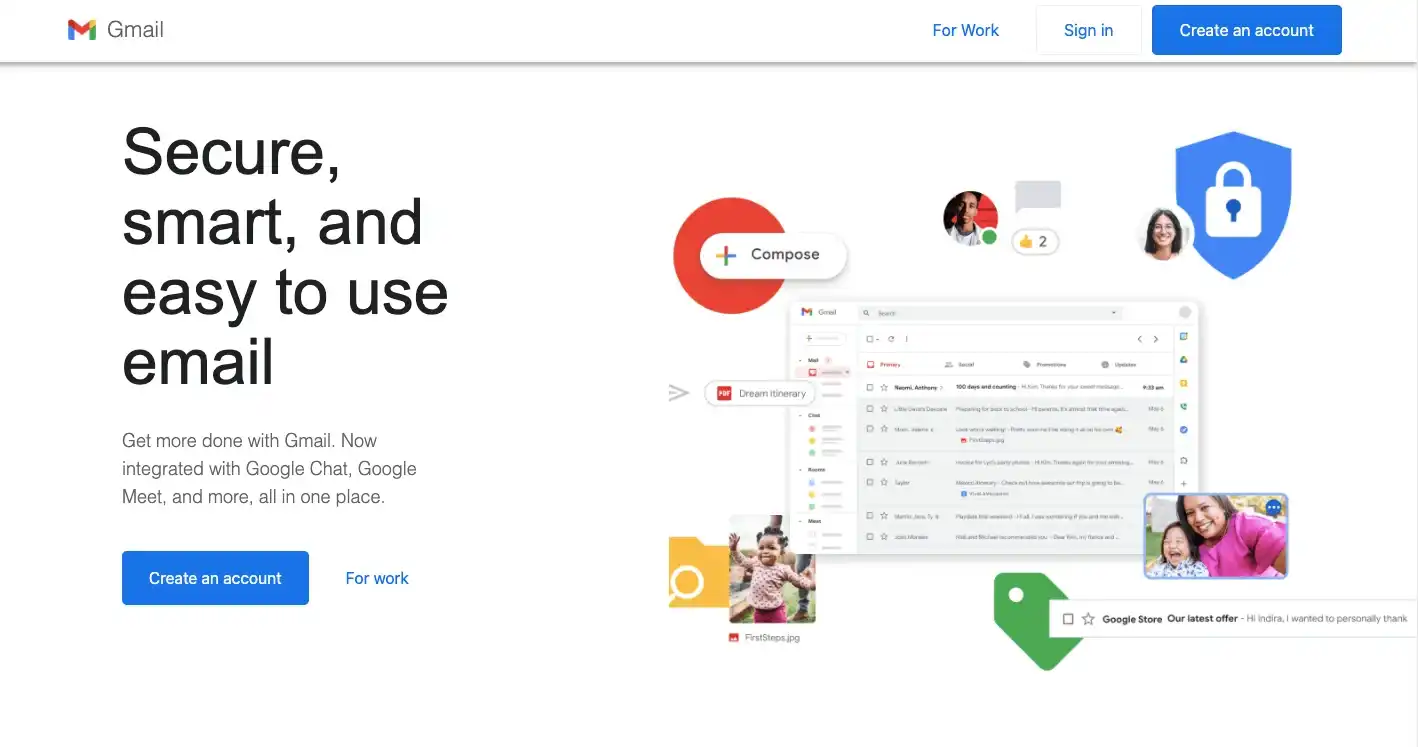Click the header Create an account button
This screenshot has width=1418, height=747.
(1246, 30)
